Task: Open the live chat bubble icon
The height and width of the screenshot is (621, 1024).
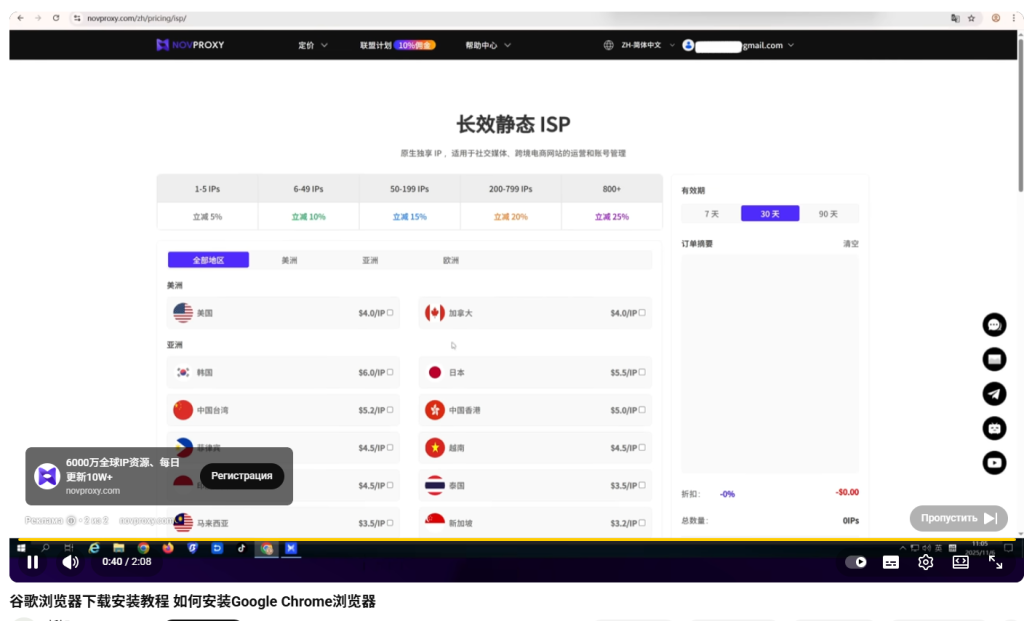Action: pyautogui.click(x=993, y=324)
